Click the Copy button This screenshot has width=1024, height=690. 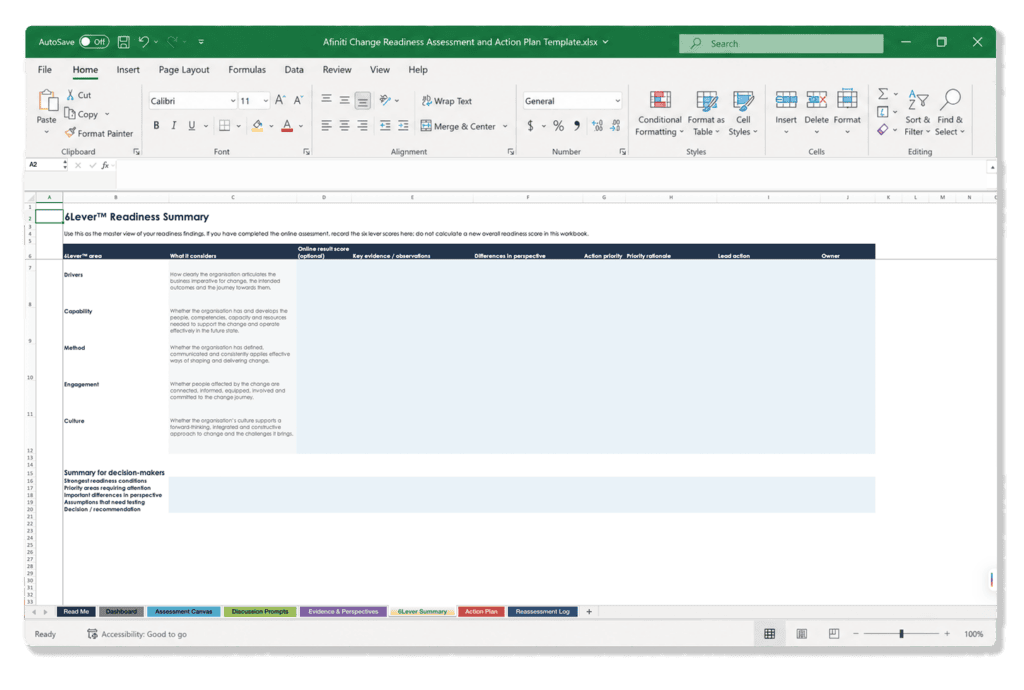(x=82, y=114)
